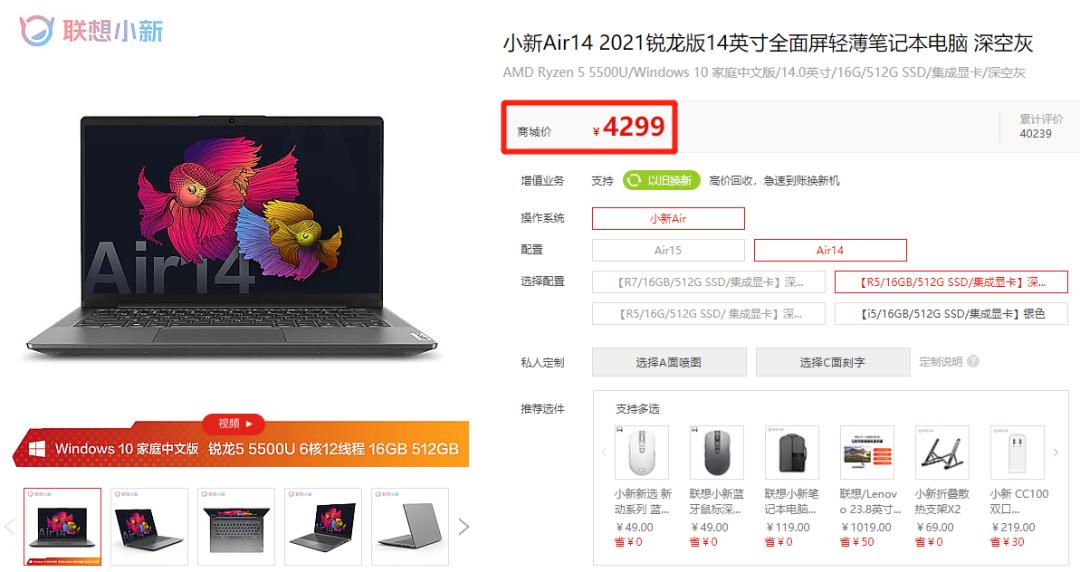The height and width of the screenshot is (572, 1080).
Task: Select the gray 联想小新蓝牙鼠标 accessory image
Action: [716, 452]
